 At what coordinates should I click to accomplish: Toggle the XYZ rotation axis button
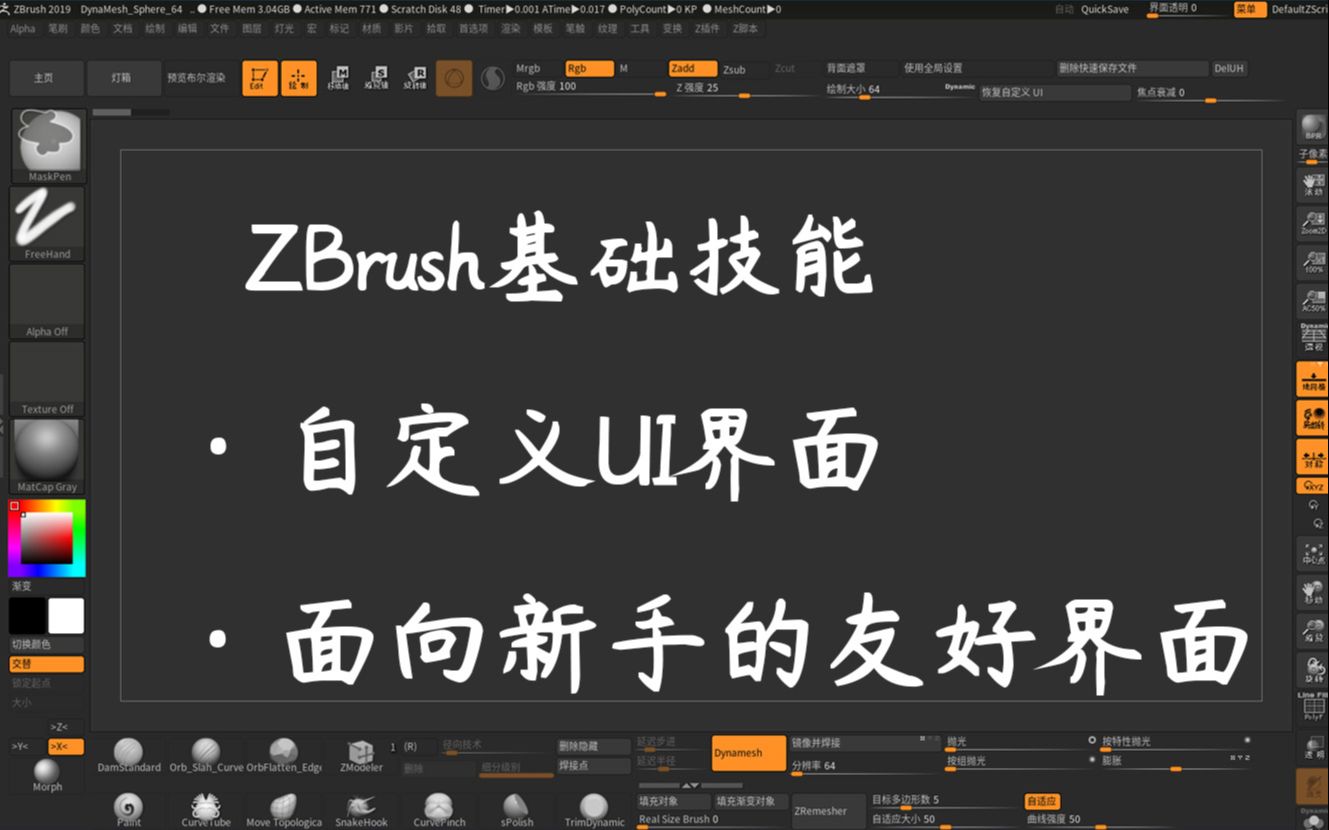(1312, 486)
